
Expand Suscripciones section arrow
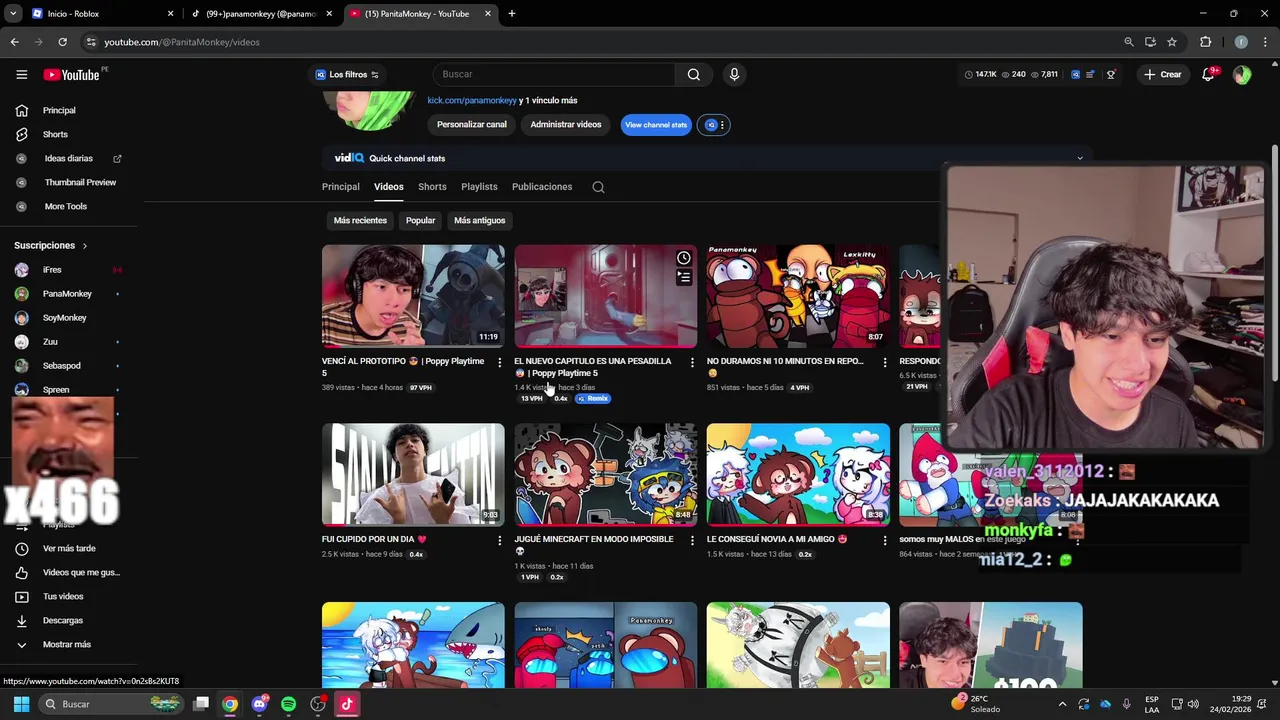(x=84, y=246)
